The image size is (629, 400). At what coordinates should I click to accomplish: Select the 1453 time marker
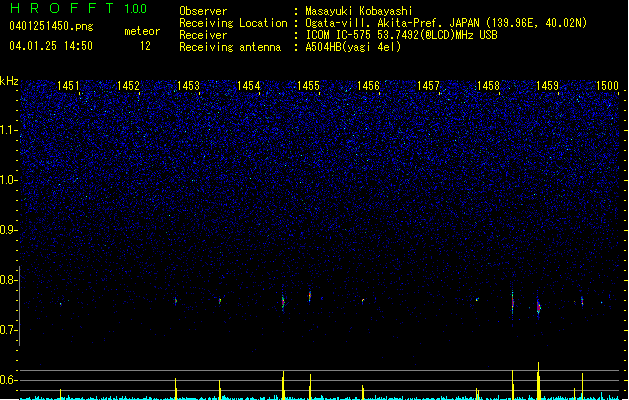pyautogui.click(x=188, y=87)
